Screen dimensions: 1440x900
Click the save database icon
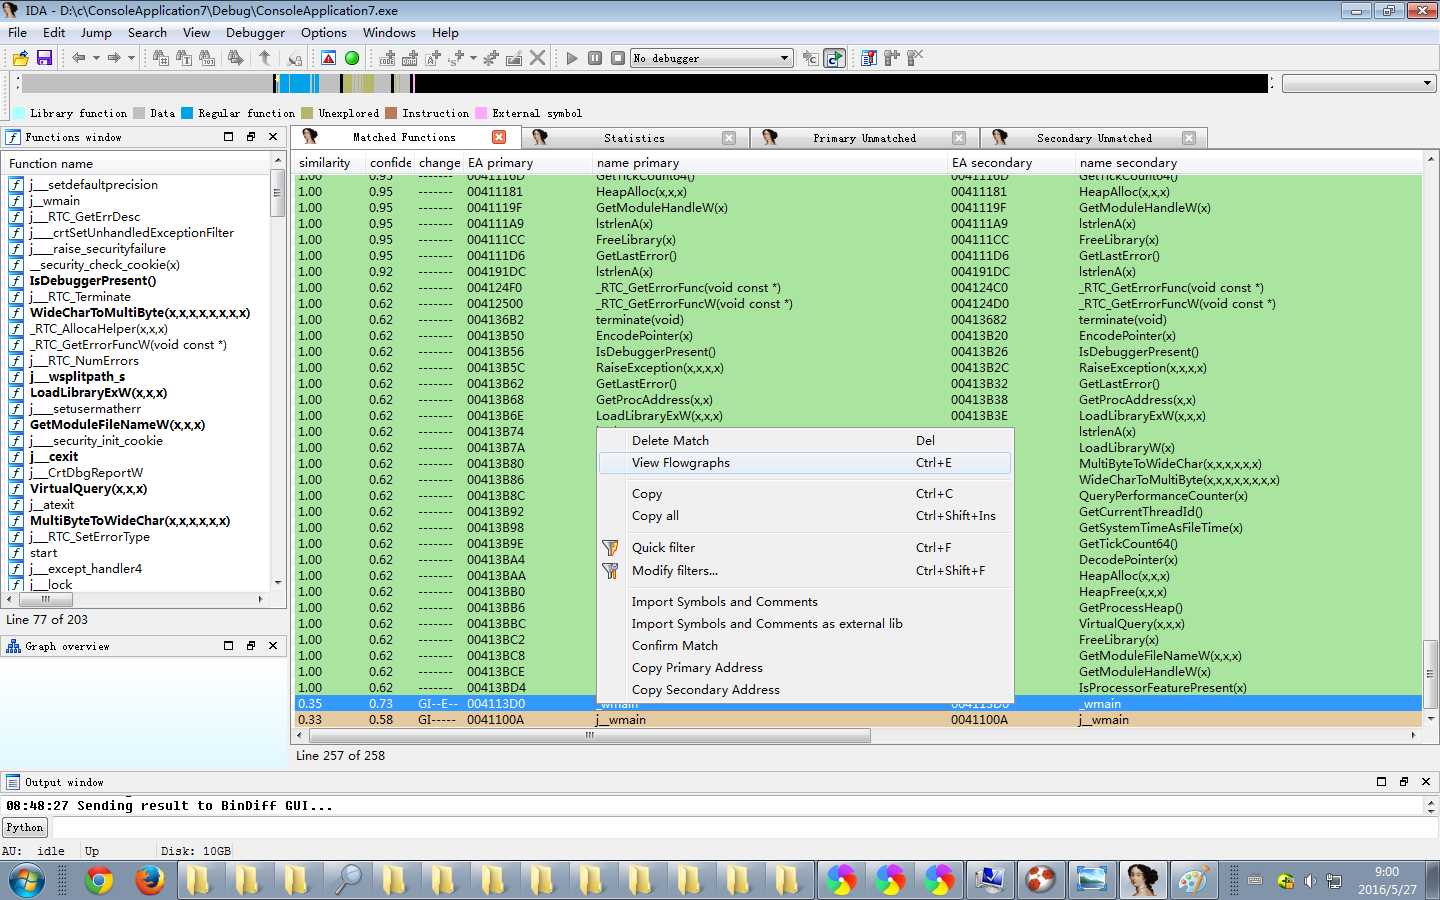click(44, 58)
